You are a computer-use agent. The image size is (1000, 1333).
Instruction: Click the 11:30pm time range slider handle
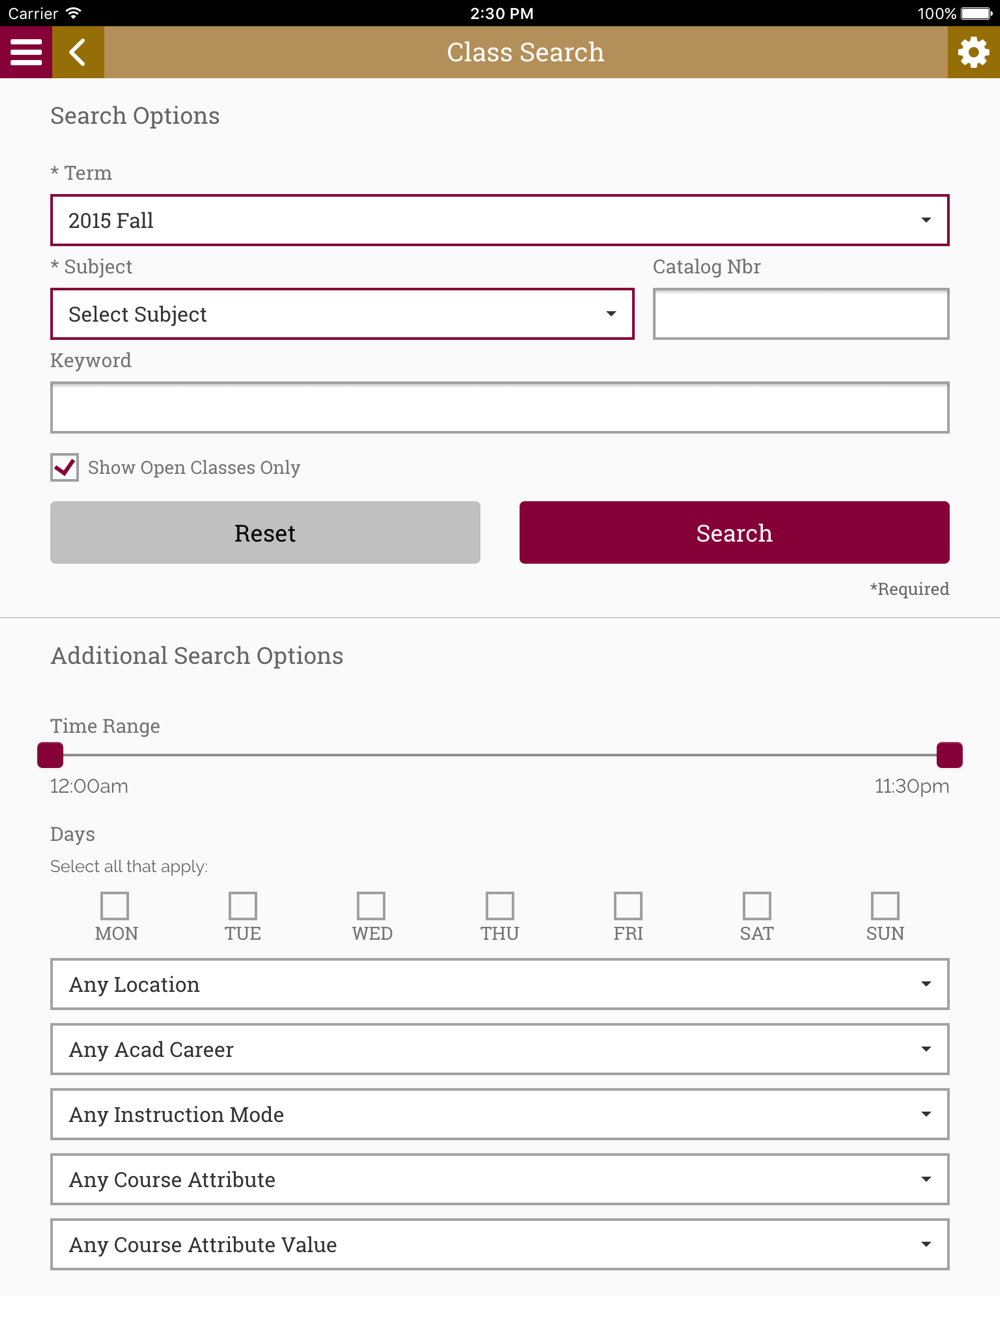pyautogui.click(x=949, y=755)
